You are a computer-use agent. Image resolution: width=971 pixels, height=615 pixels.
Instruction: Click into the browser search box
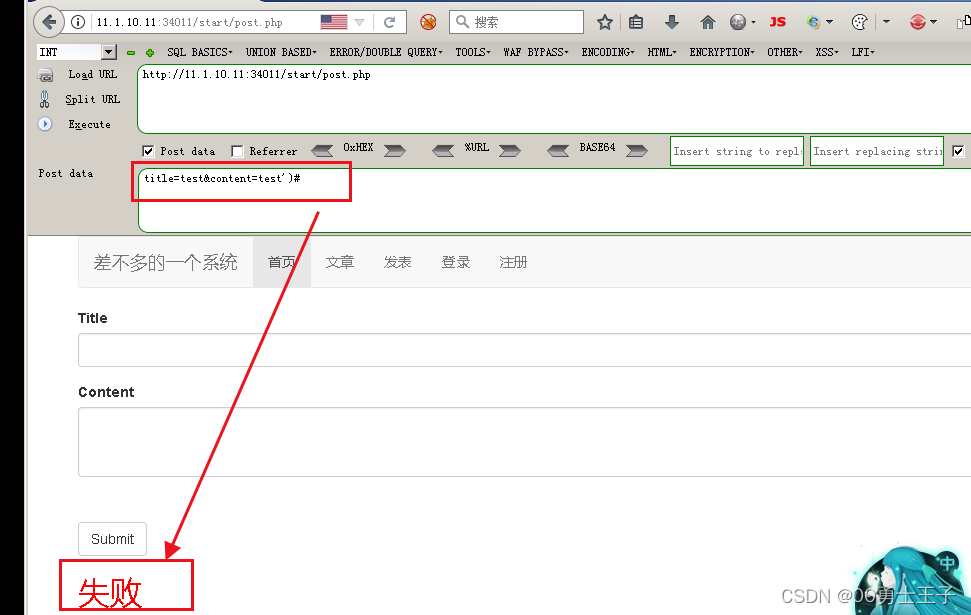[516, 22]
